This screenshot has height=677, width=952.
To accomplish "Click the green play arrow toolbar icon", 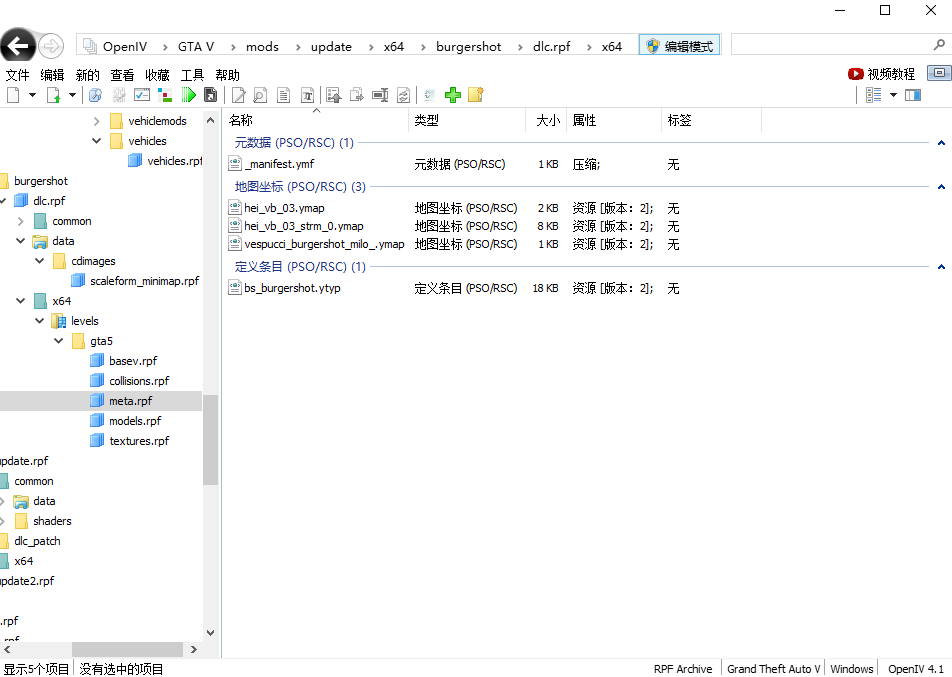I will [x=188, y=95].
